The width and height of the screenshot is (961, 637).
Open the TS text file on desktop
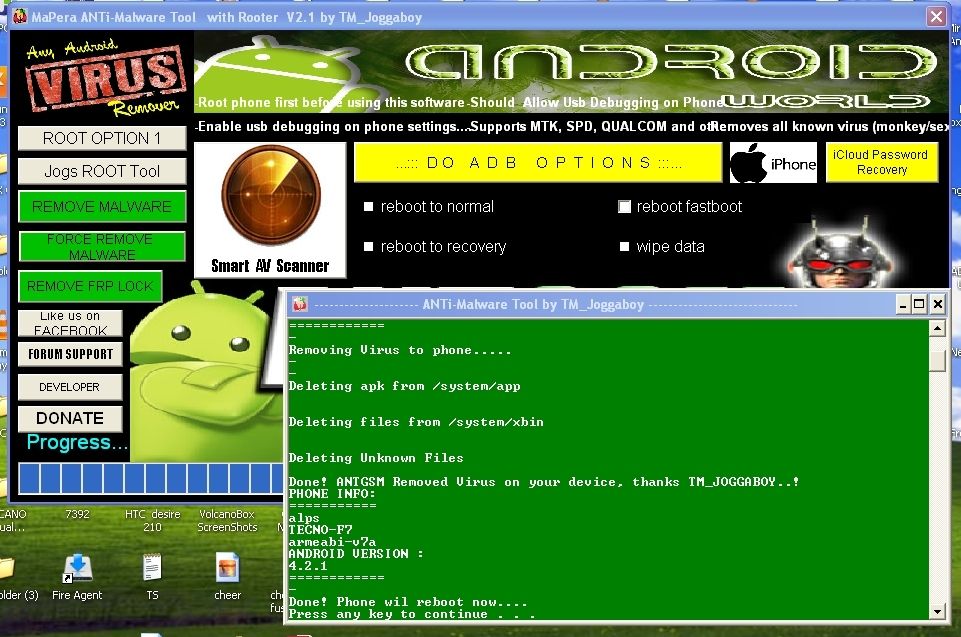(x=152, y=569)
